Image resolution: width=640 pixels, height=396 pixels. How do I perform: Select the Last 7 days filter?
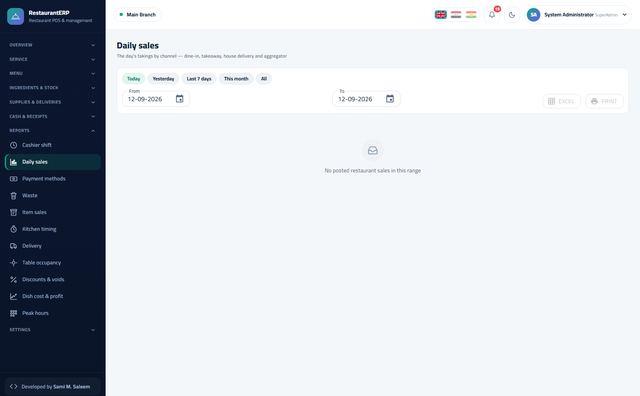point(199,79)
